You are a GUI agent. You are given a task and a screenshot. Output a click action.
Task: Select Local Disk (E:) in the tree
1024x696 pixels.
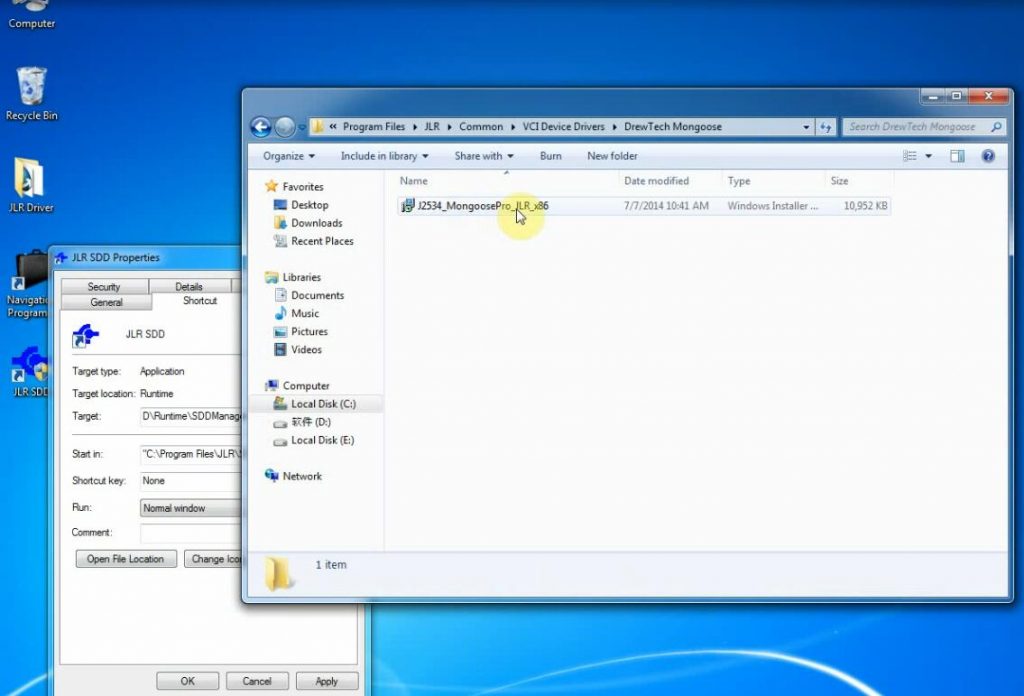click(323, 441)
